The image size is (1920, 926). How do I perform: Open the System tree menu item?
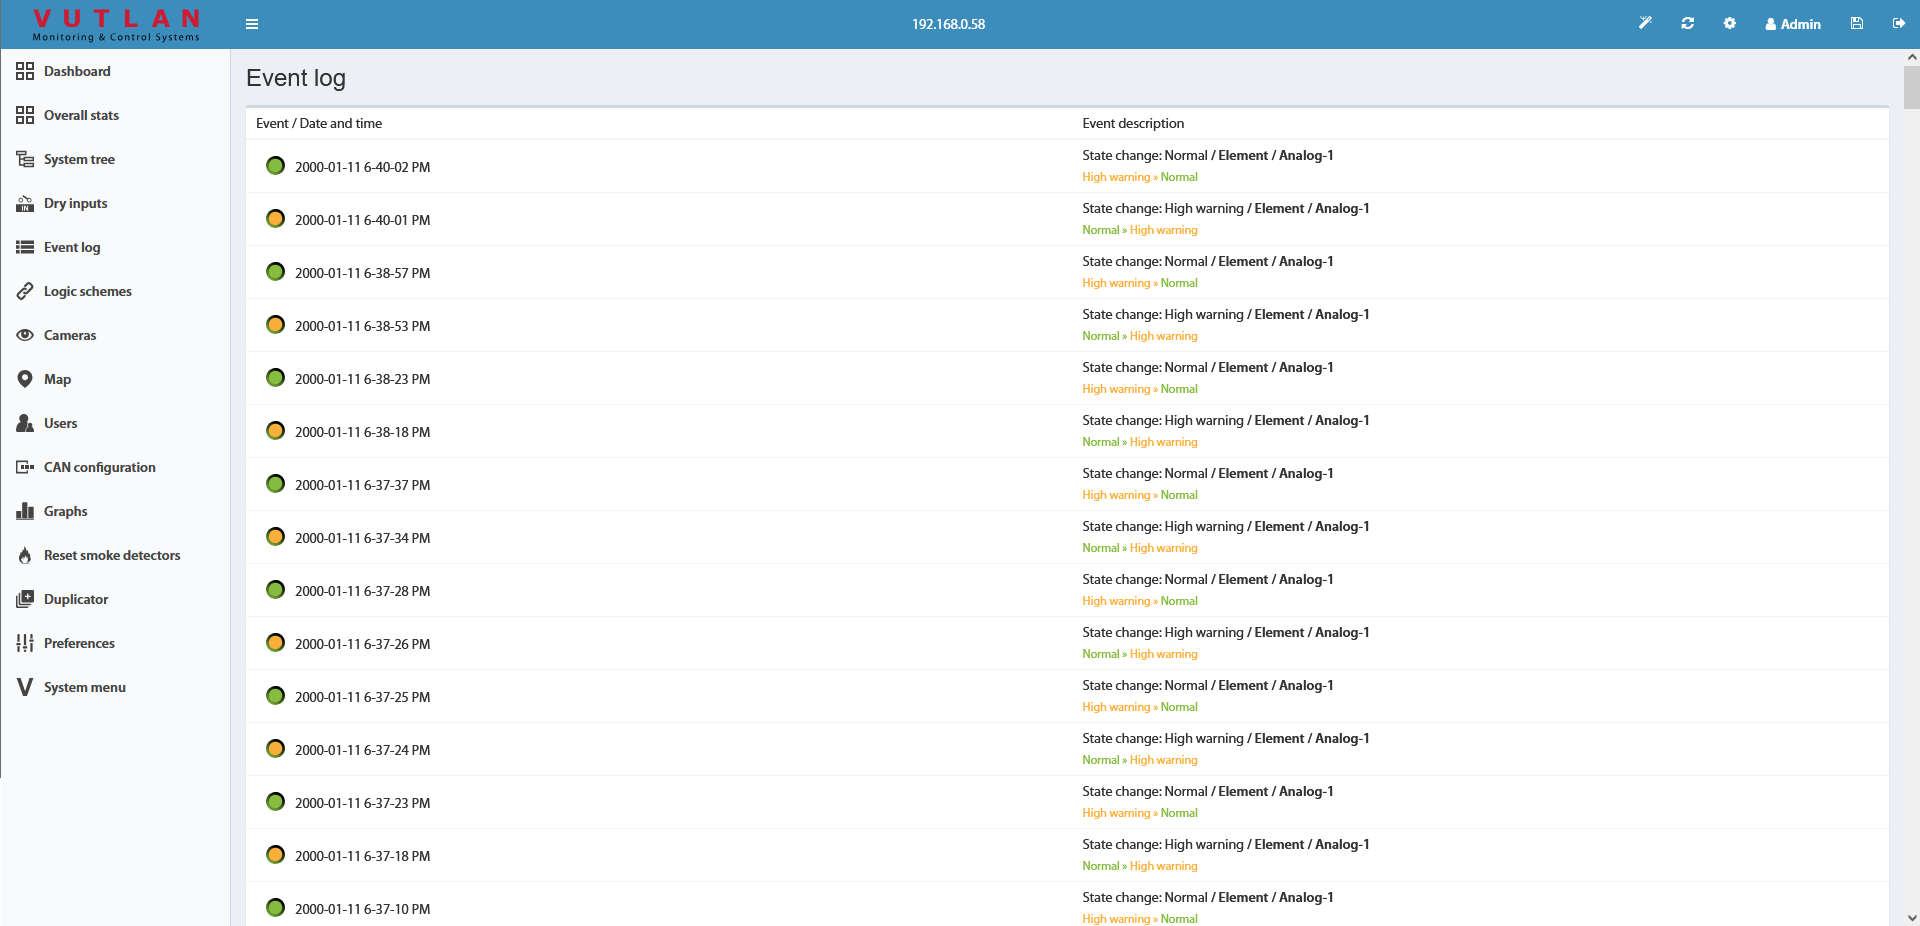pyautogui.click(x=79, y=159)
